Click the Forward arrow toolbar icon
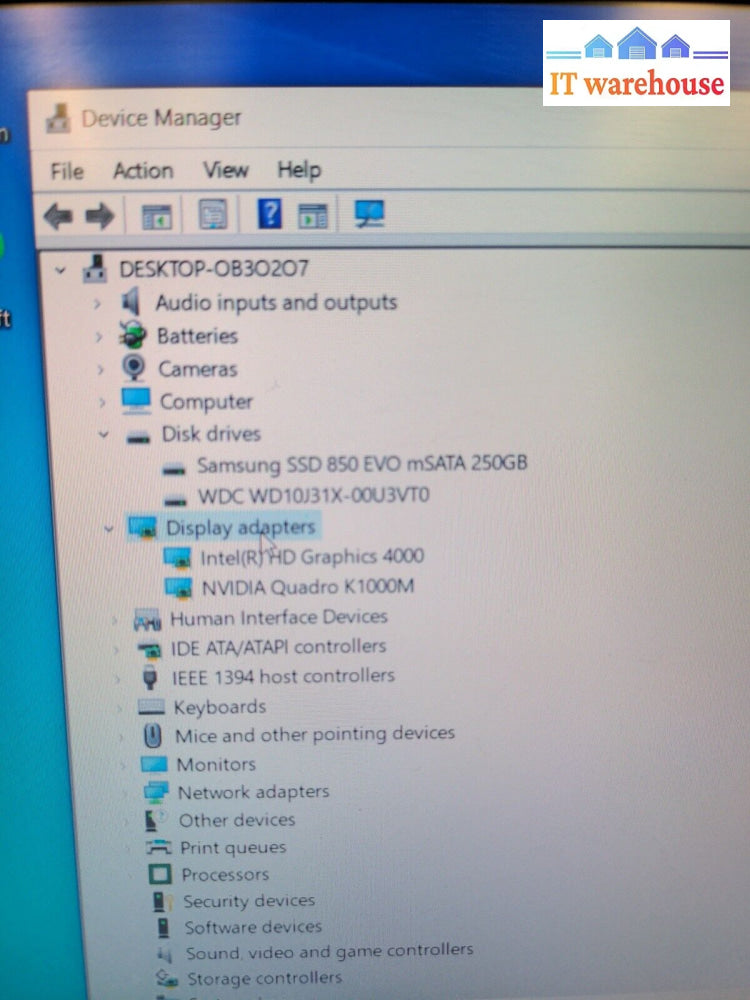750x1000 pixels. tap(100, 216)
